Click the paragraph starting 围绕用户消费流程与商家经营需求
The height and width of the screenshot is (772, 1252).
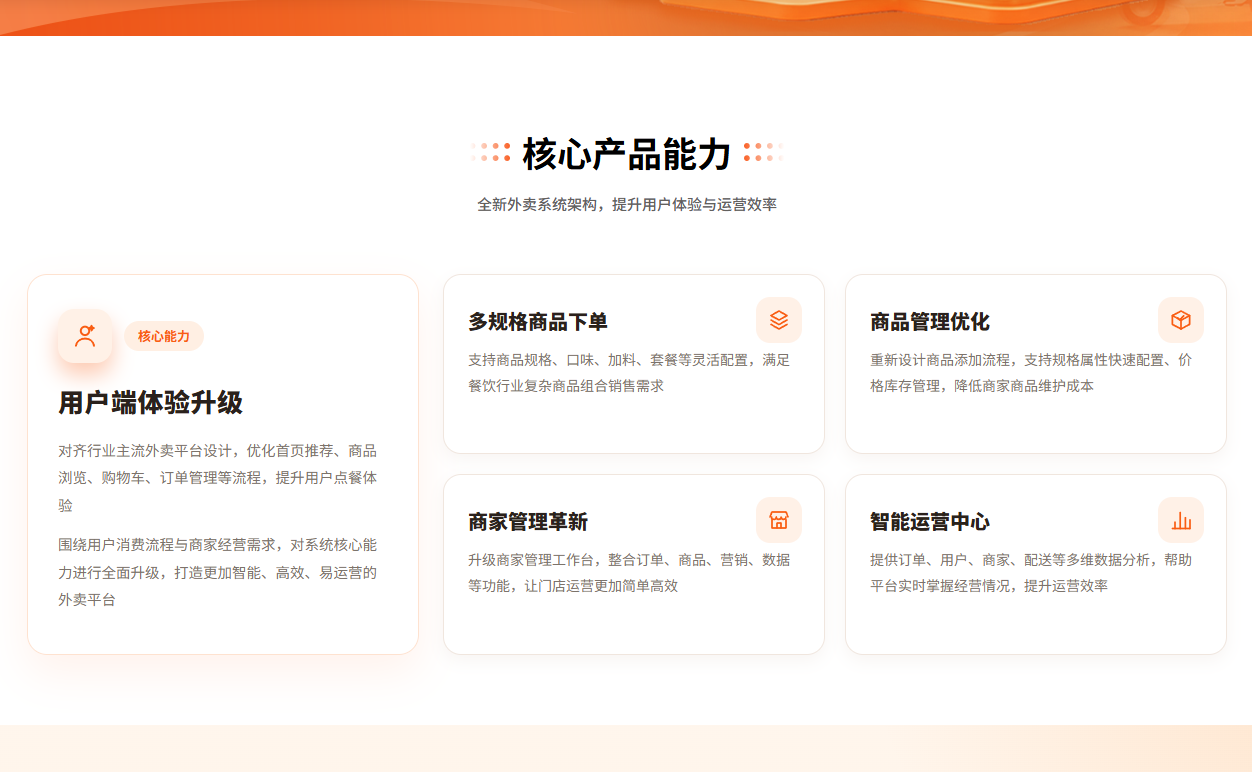(x=218, y=572)
